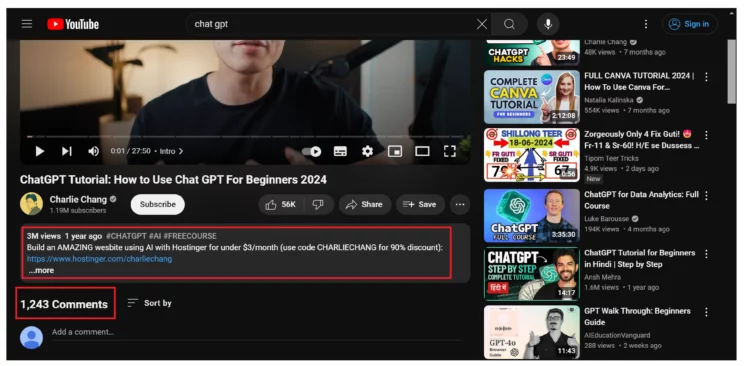This screenshot has height=366, width=744.
Task: Open the Luke Barousse channel
Action: click(x=606, y=219)
